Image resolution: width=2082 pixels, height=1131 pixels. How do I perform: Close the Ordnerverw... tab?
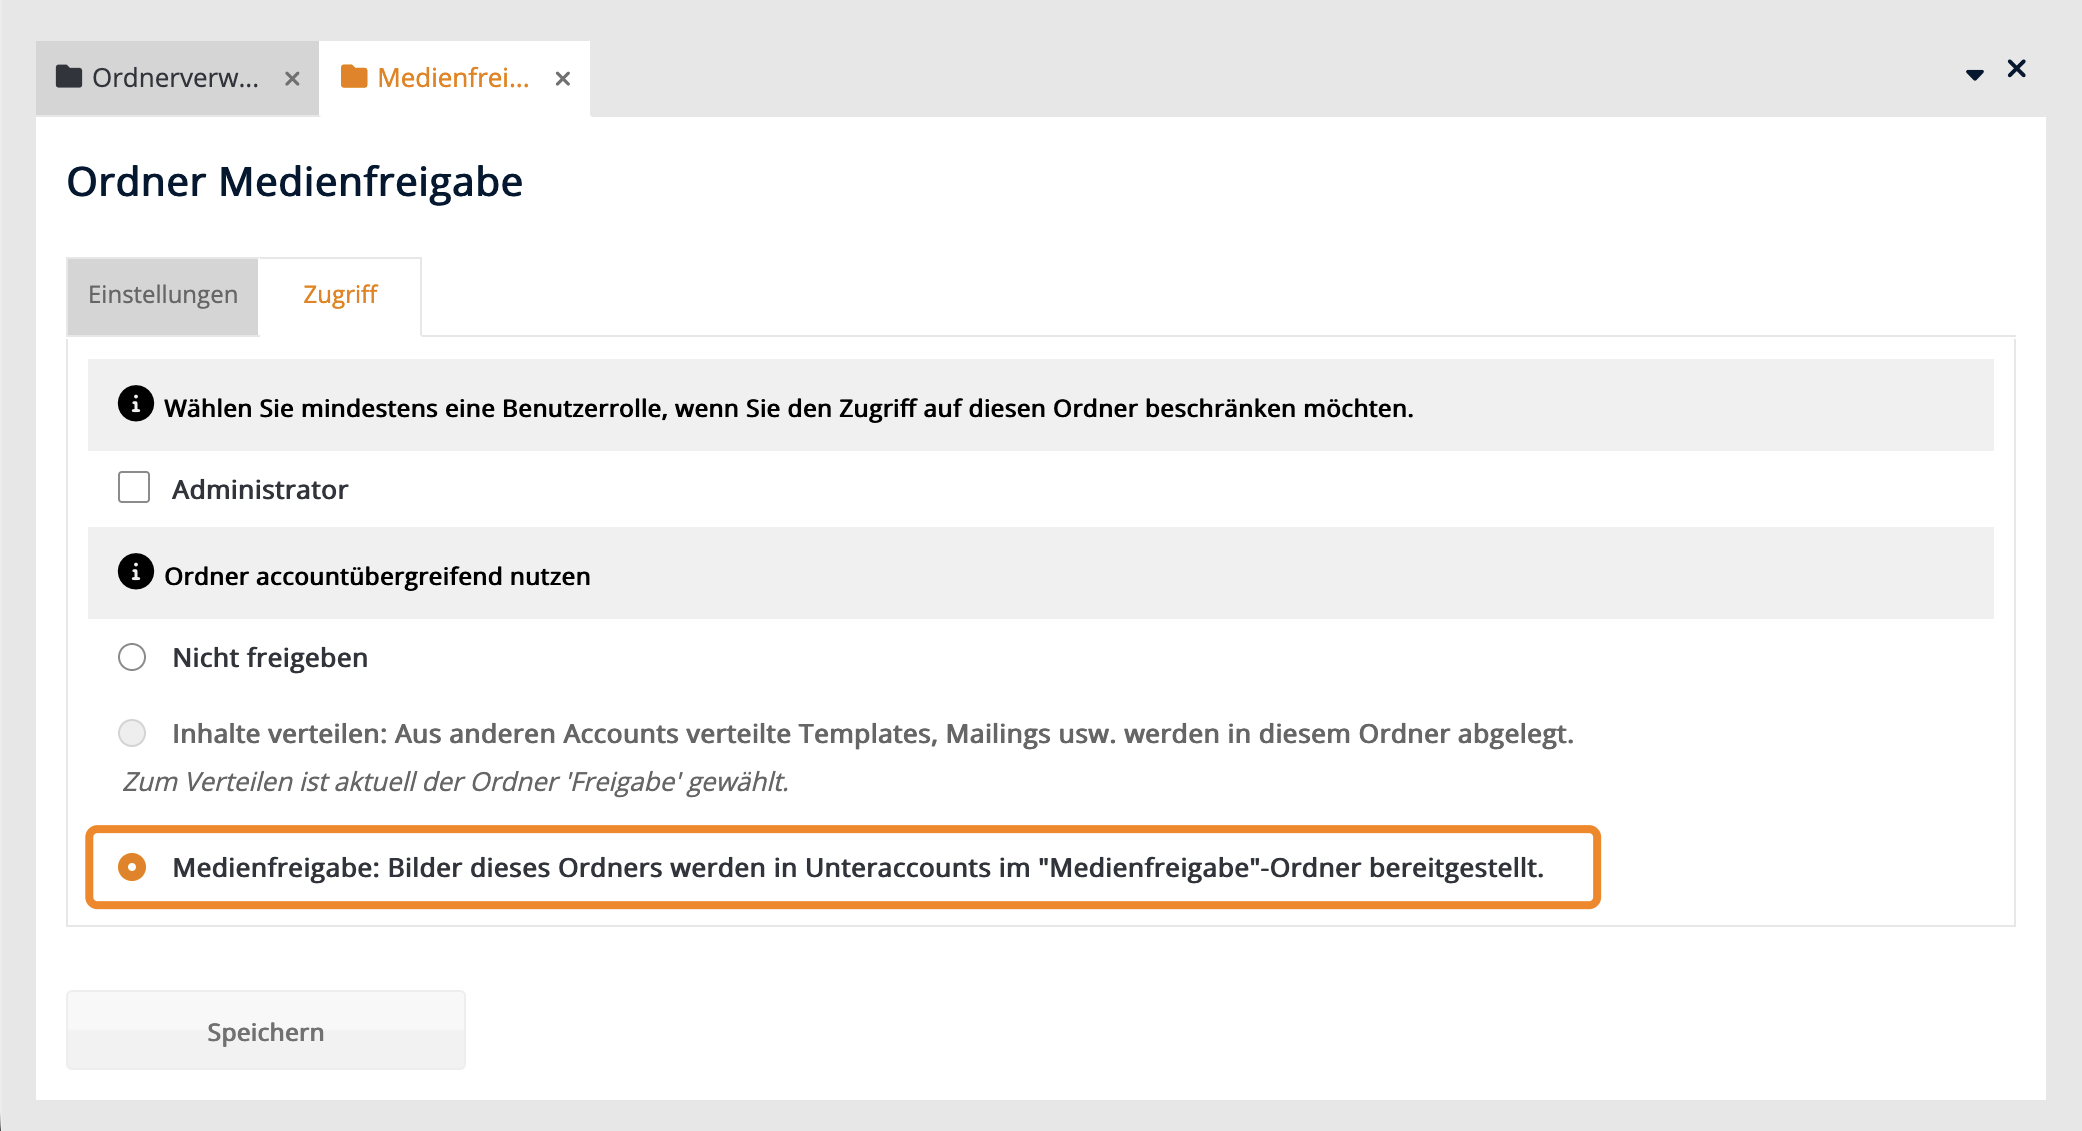[x=292, y=79]
